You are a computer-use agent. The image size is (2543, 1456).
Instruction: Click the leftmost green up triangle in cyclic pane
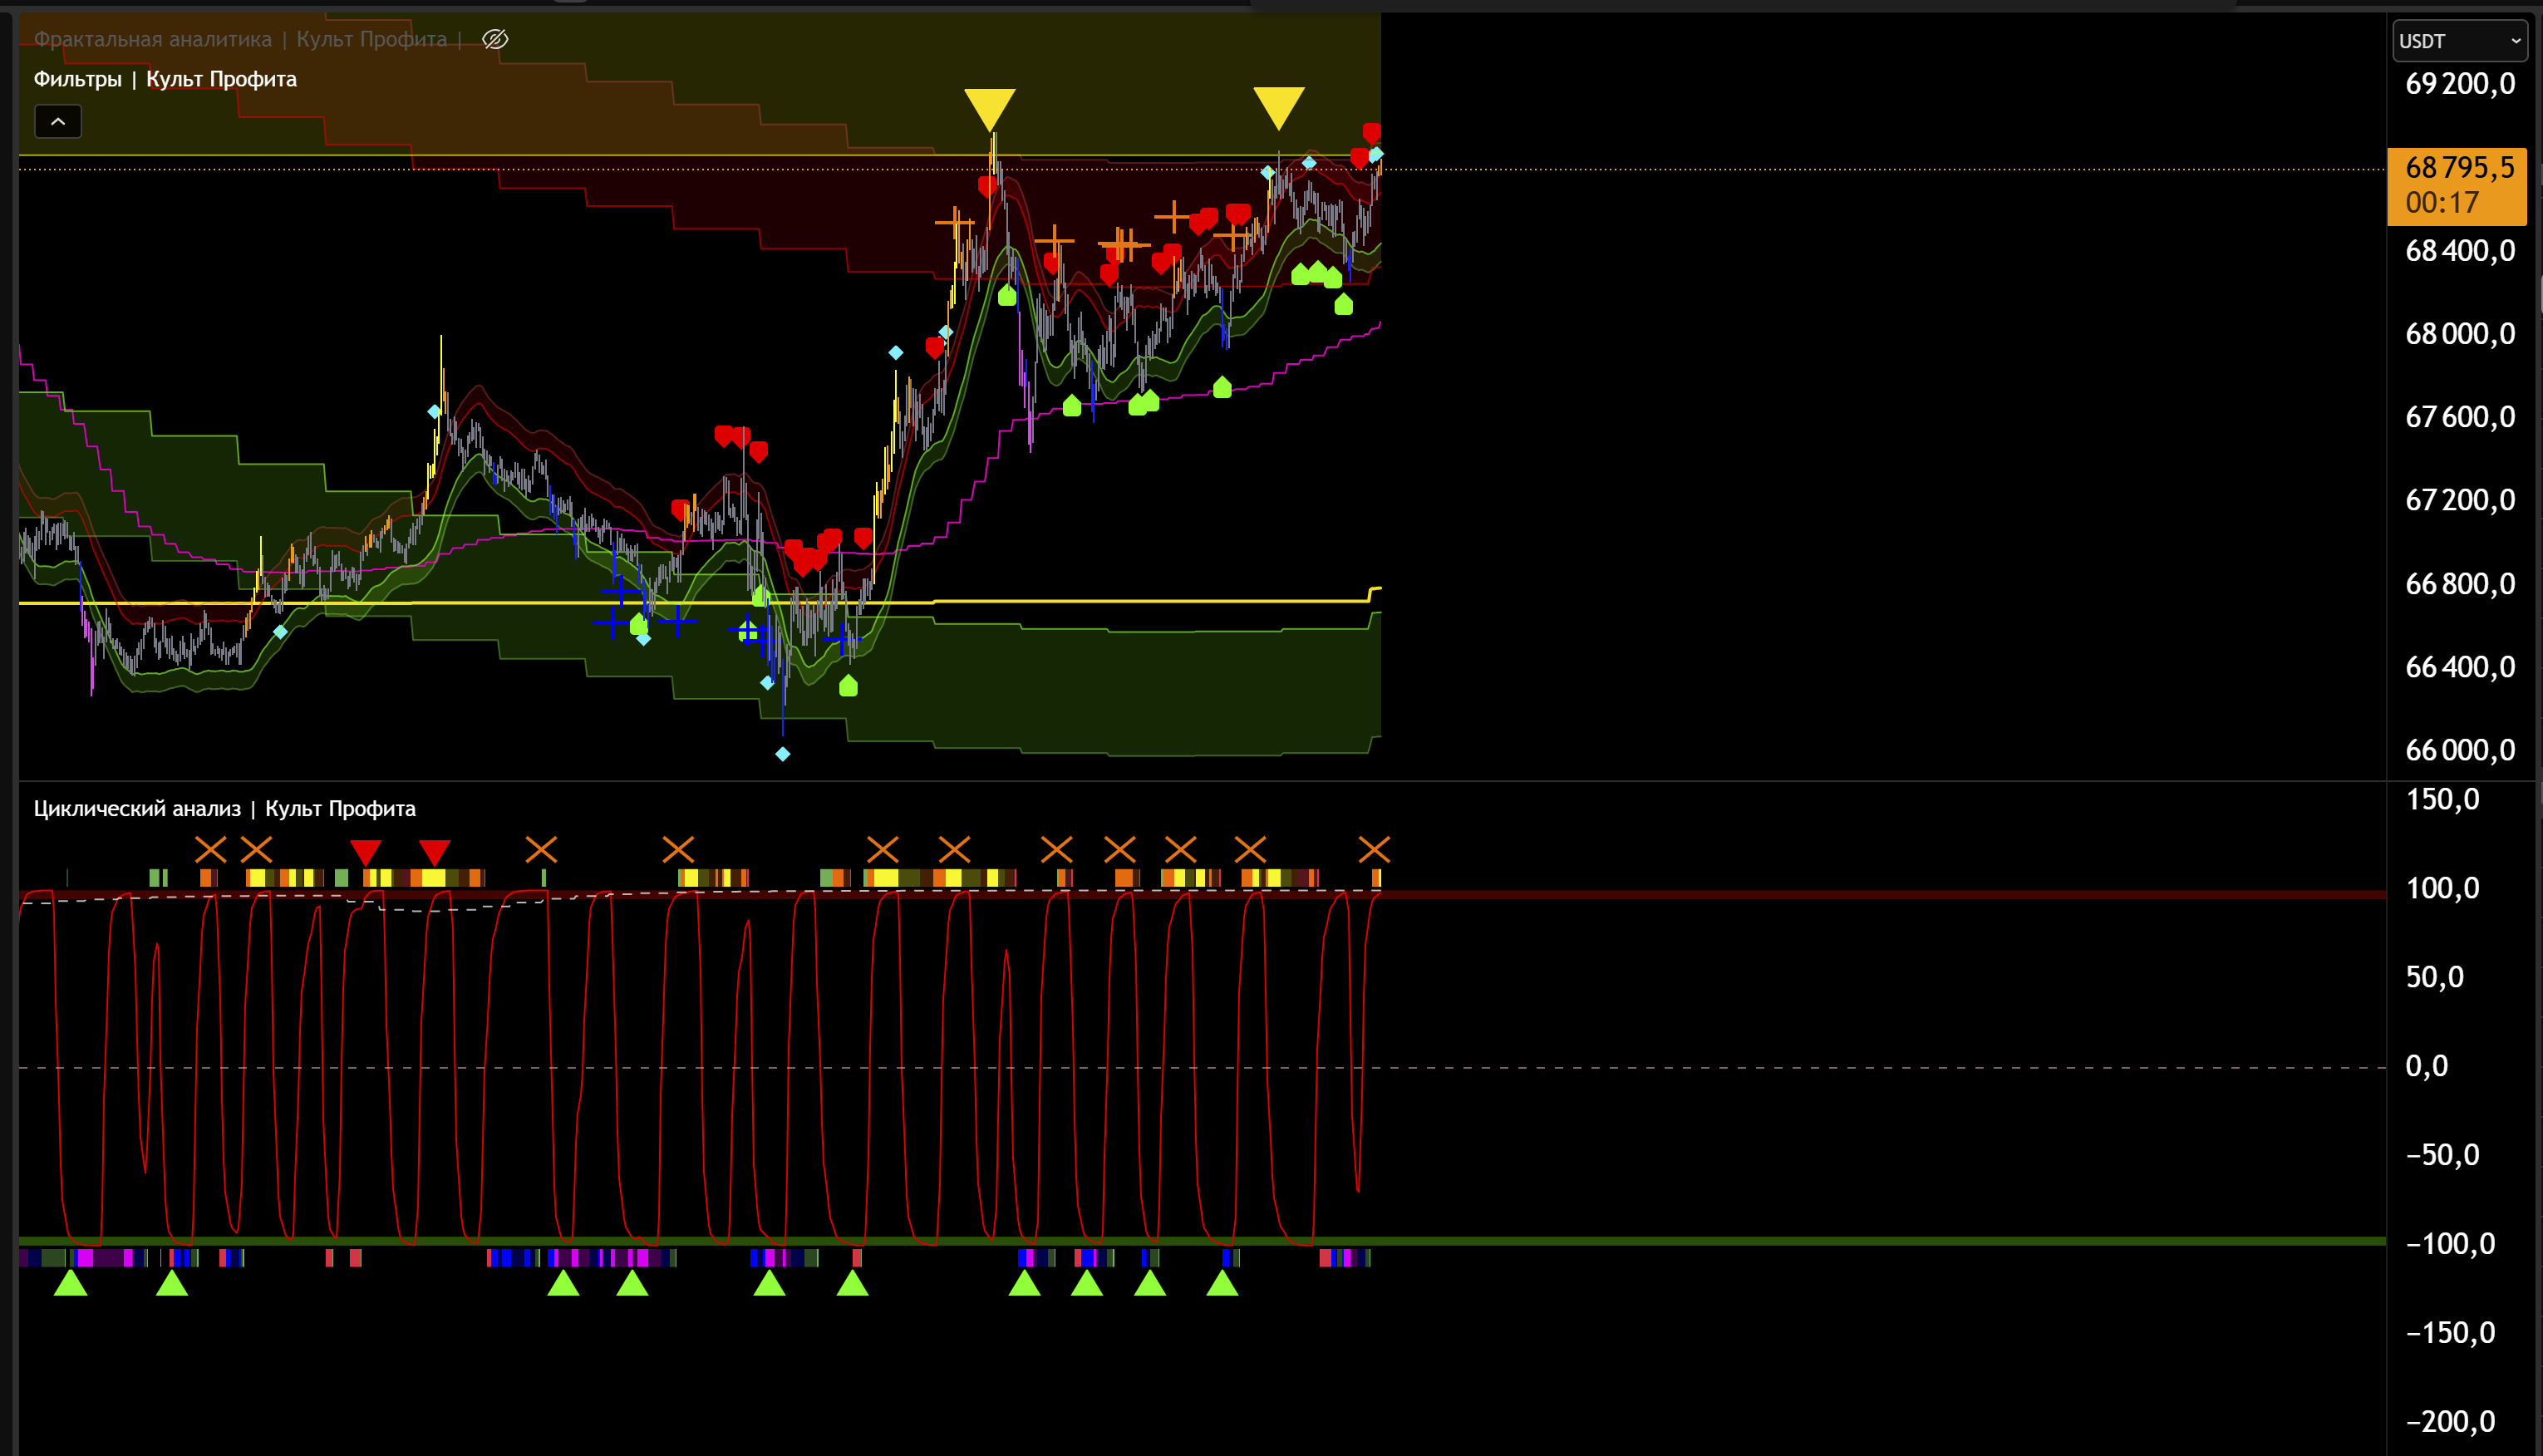[71, 1282]
